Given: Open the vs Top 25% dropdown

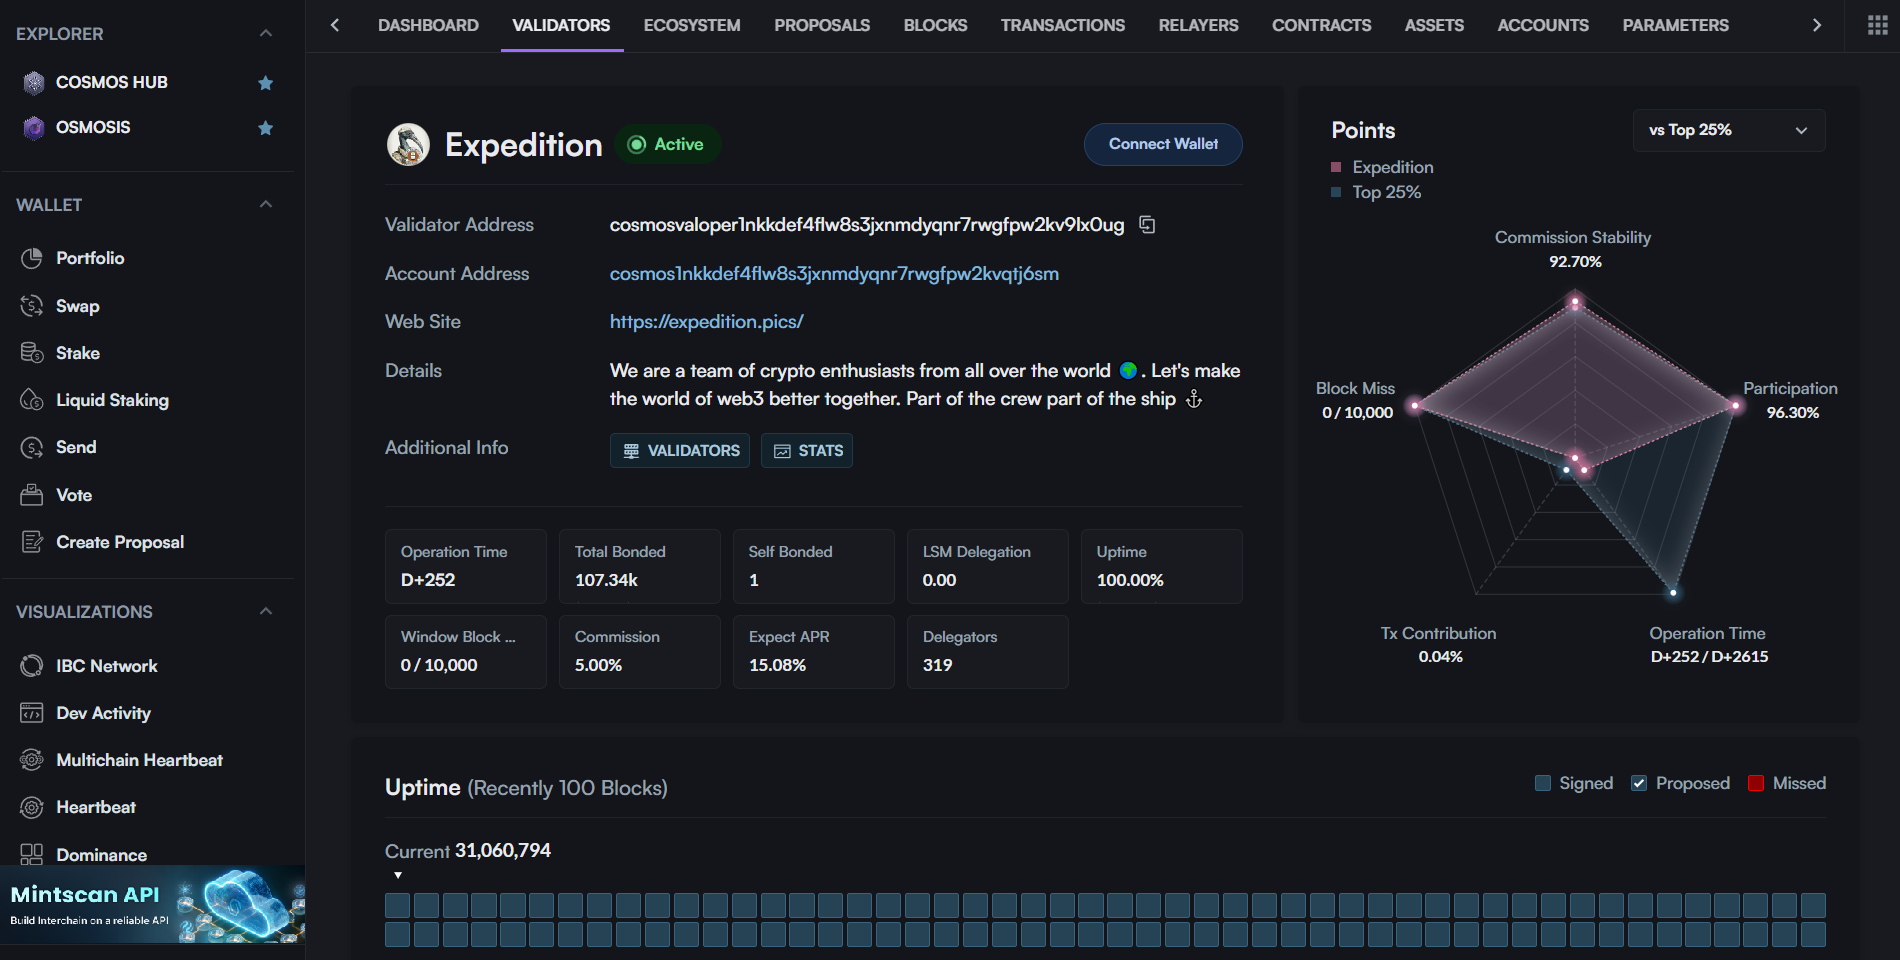Looking at the screenshot, I should click(x=1729, y=130).
